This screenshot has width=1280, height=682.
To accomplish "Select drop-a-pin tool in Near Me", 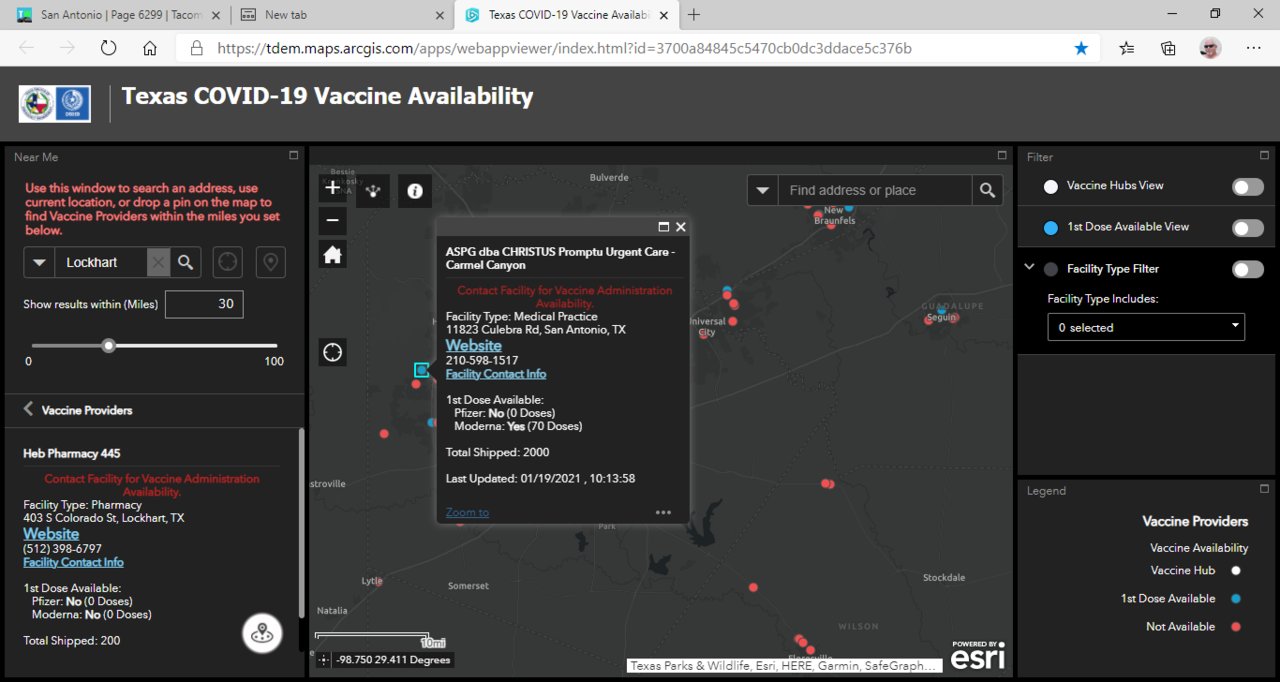I will (x=270, y=262).
